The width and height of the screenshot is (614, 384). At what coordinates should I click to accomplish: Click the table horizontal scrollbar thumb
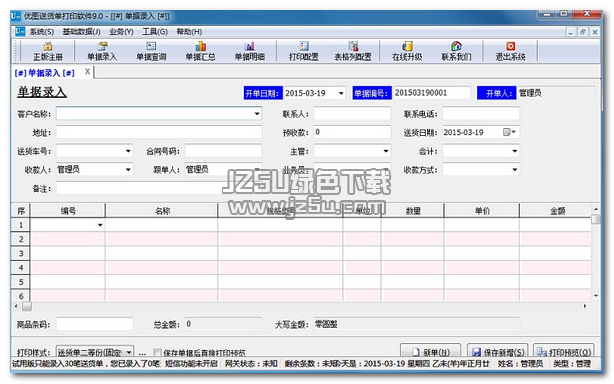pos(27,306)
